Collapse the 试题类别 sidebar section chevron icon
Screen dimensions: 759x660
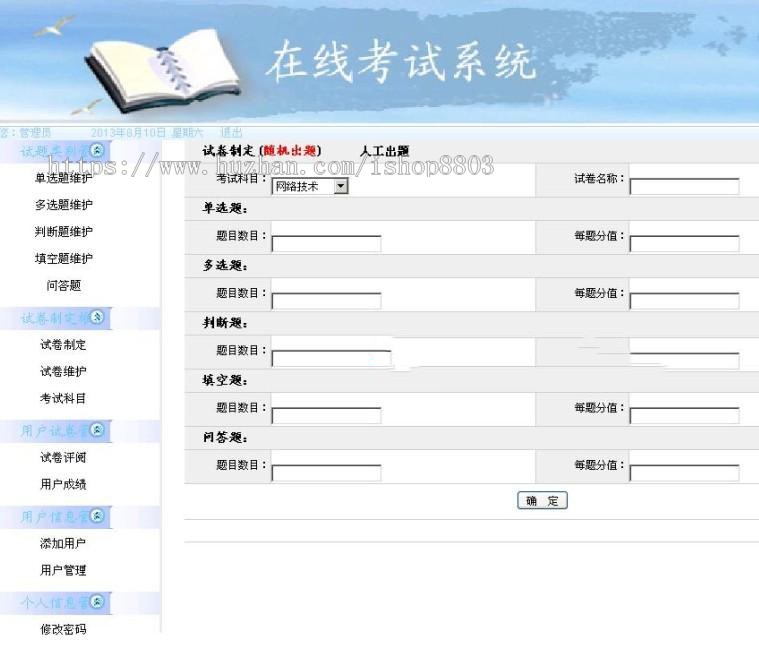(97, 151)
